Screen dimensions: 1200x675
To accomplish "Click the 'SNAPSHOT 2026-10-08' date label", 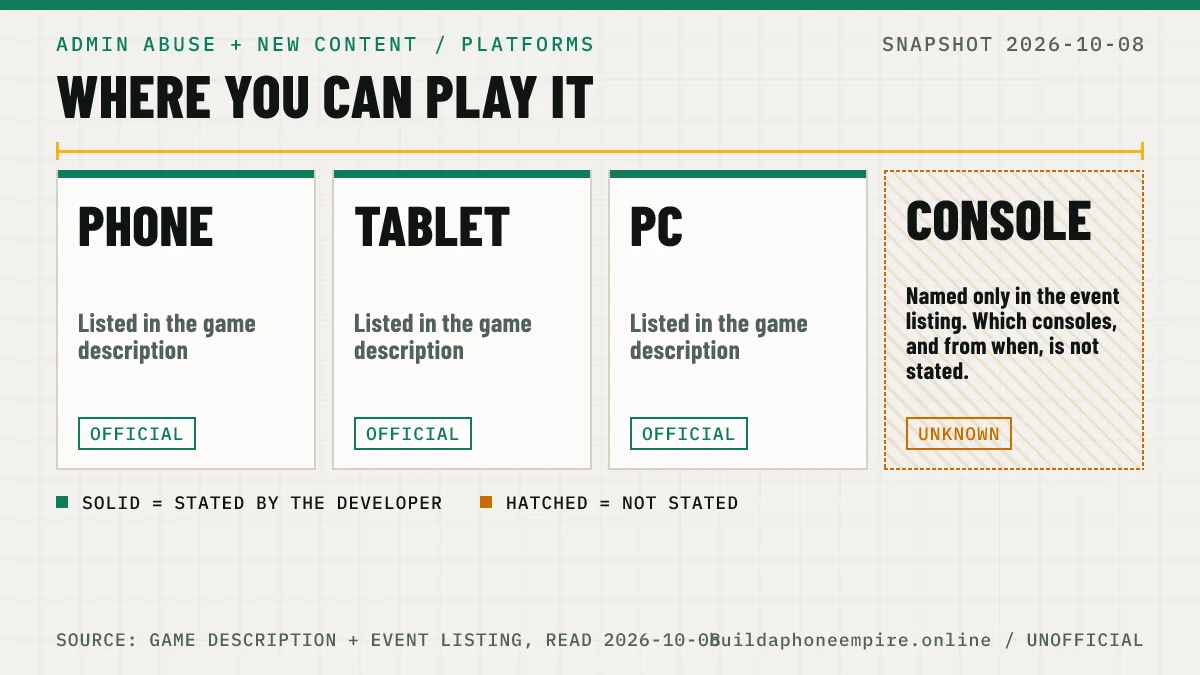I will (1013, 44).
